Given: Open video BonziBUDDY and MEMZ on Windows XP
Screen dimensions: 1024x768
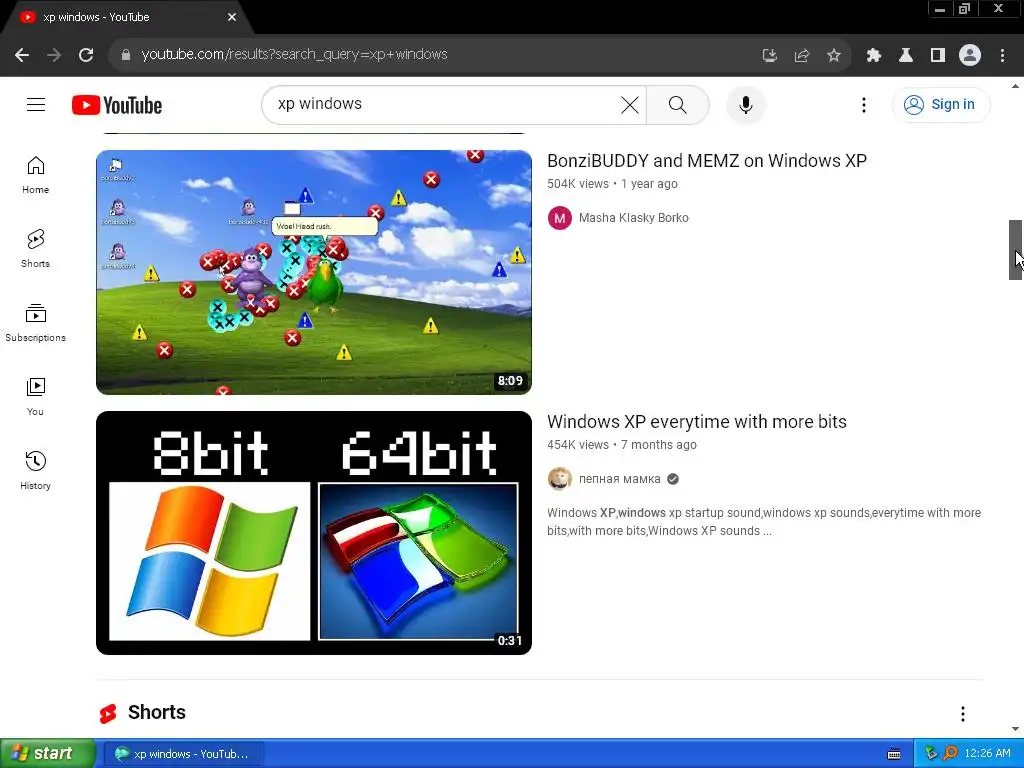Looking at the screenshot, I should click(x=707, y=161).
